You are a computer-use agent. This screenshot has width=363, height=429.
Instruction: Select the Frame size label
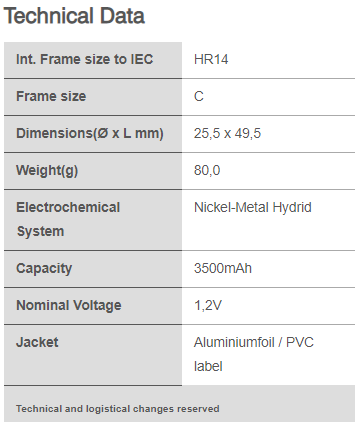click(x=51, y=97)
